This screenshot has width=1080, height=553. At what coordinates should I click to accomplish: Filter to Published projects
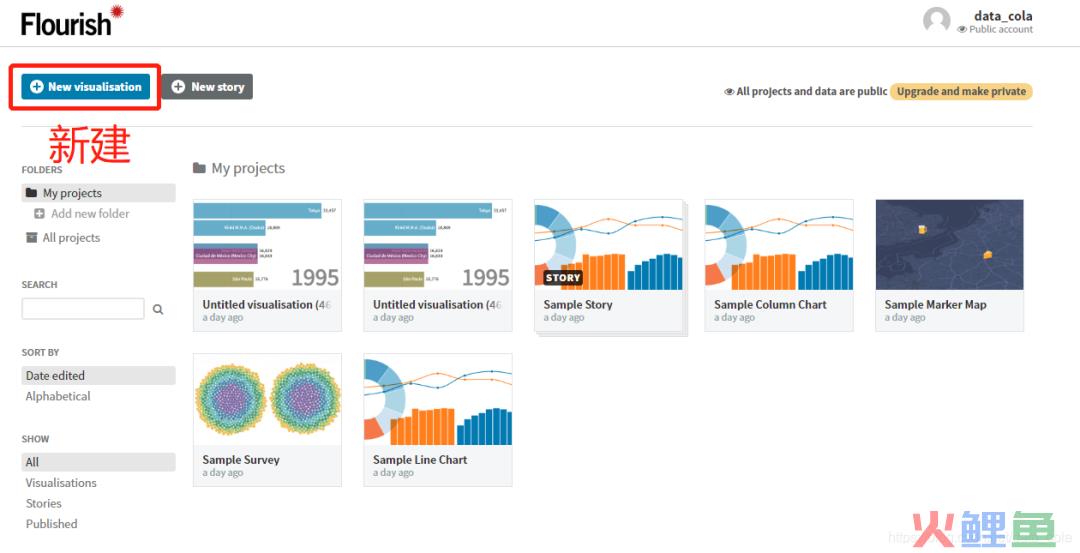pyautogui.click(x=52, y=524)
